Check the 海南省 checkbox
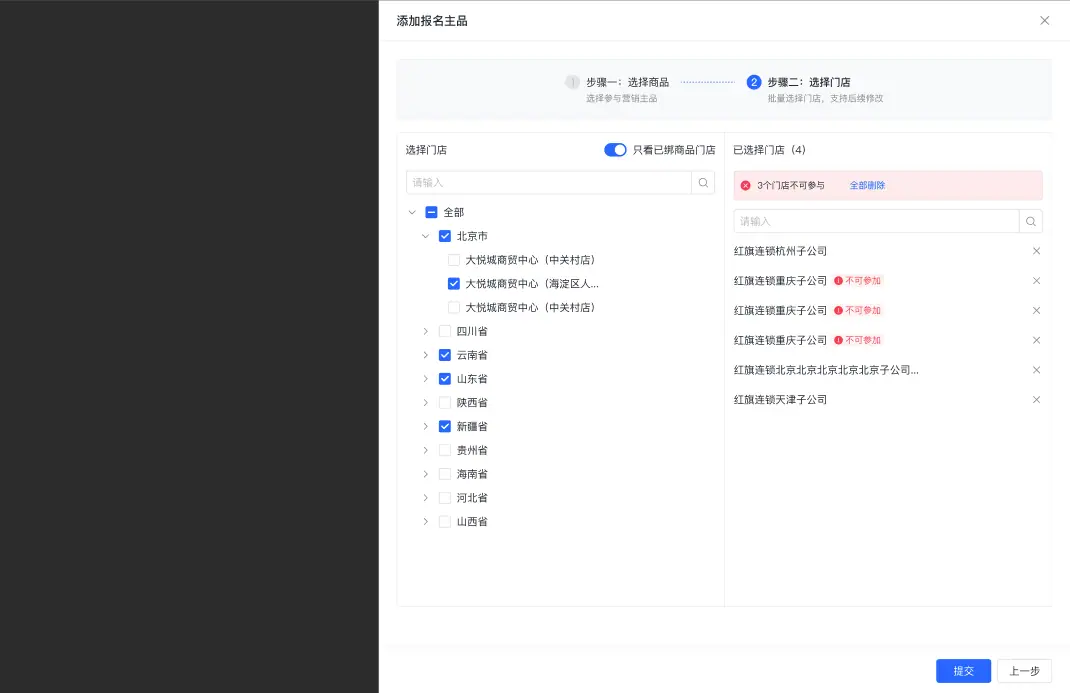1070x693 pixels. (445, 474)
